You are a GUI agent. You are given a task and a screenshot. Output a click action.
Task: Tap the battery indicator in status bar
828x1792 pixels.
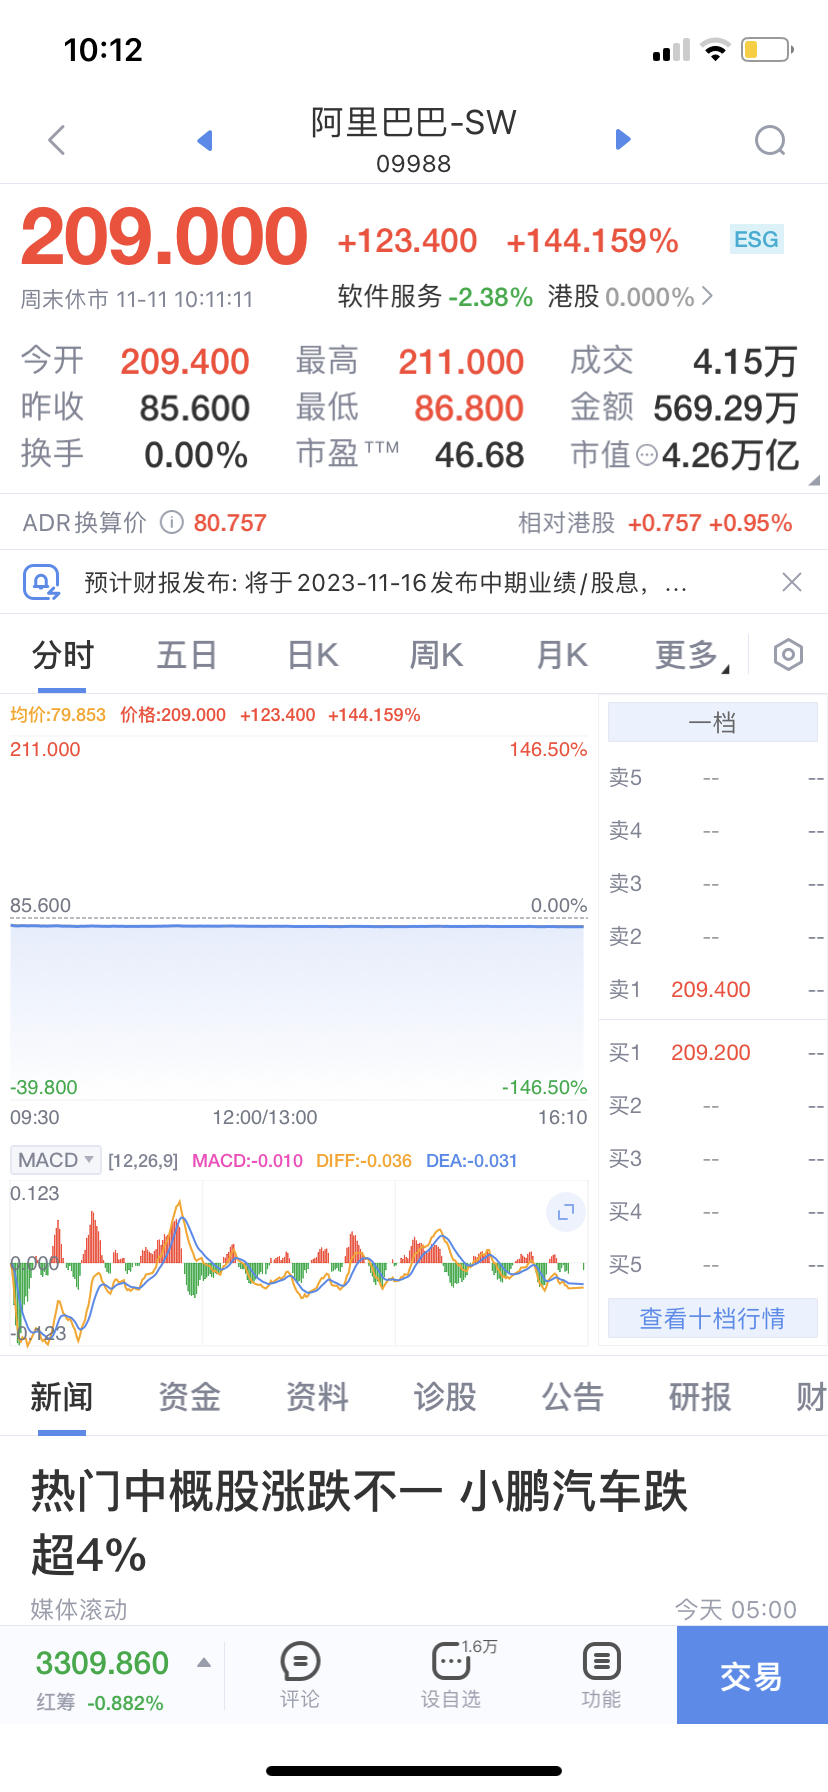768,49
